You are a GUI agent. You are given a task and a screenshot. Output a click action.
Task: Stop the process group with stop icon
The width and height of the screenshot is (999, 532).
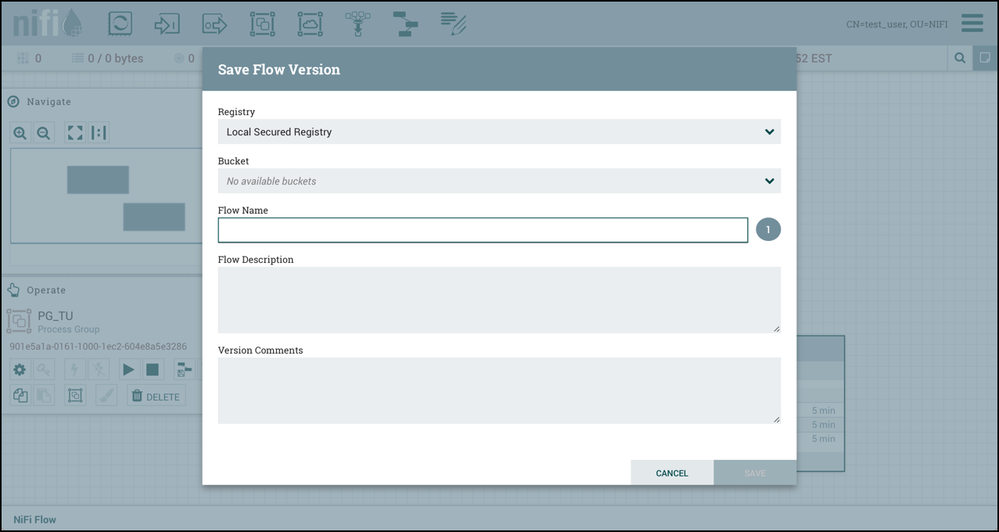pos(152,370)
